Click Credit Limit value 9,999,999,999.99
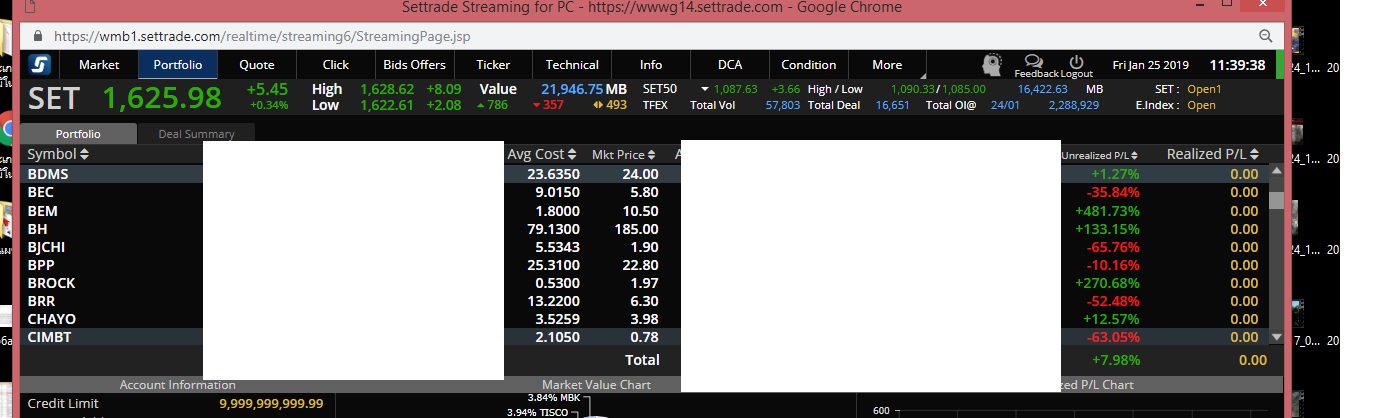The height and width of the screenshot is (418, 1374). 271,403
